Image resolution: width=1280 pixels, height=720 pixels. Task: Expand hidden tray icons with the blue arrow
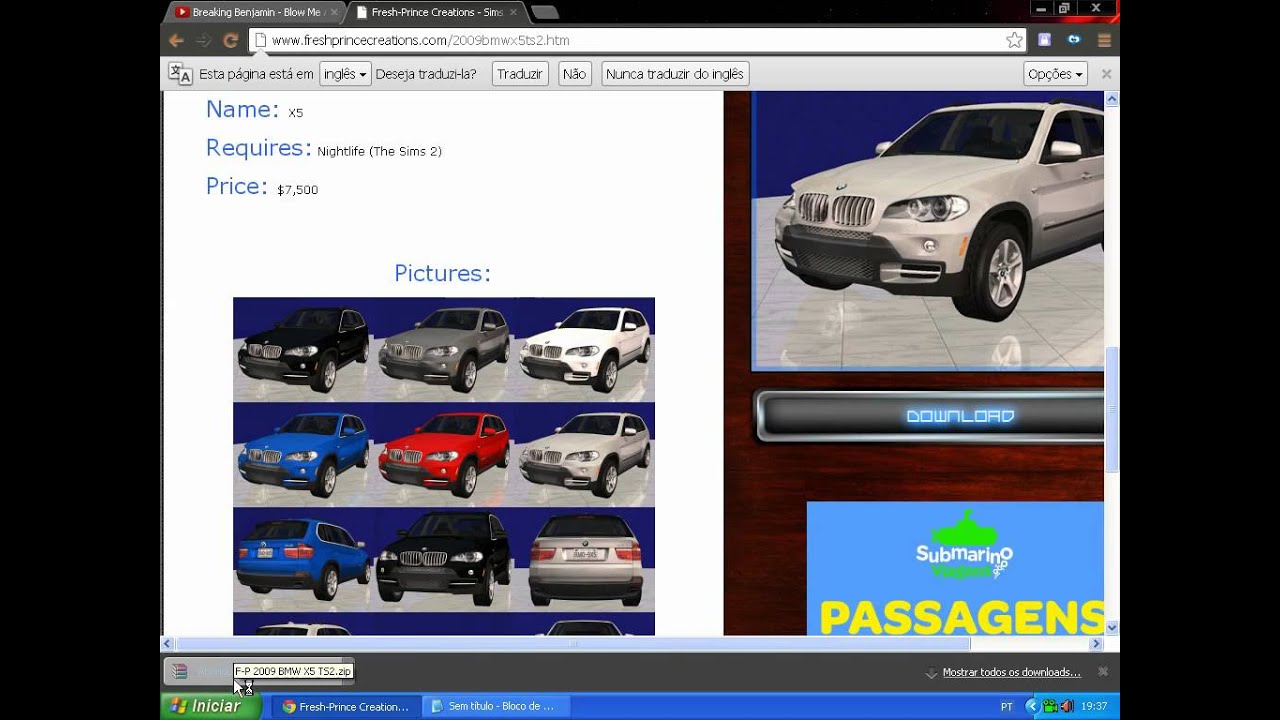pos(1032,706)
